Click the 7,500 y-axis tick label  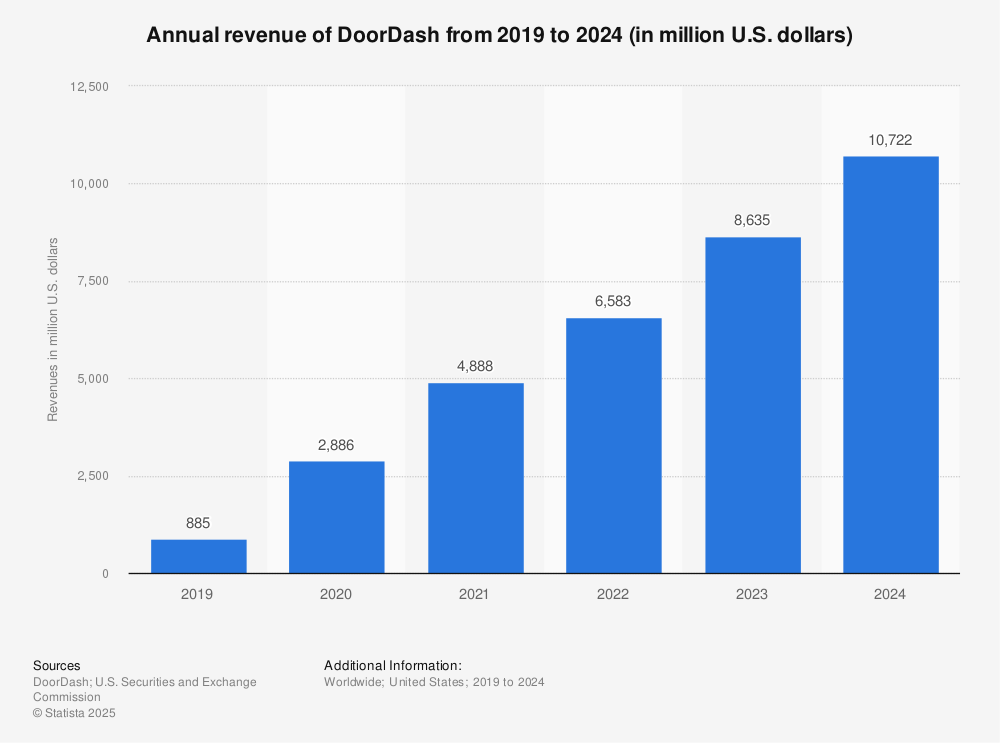[x=93, y=281]
